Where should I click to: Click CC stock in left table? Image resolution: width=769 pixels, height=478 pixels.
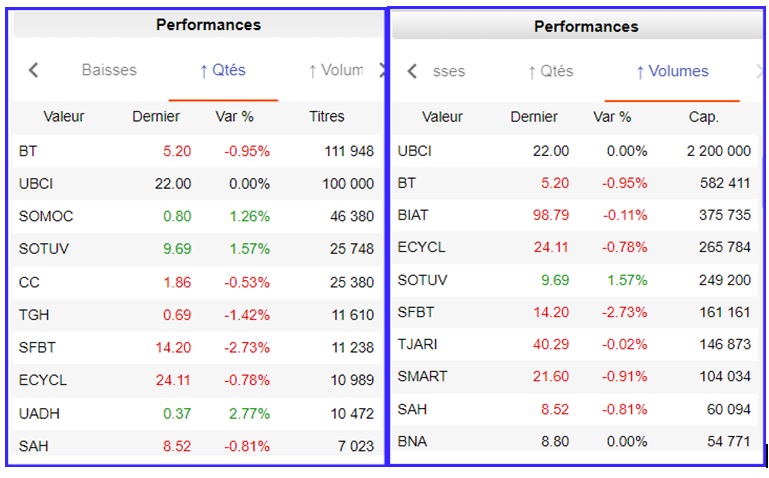[x=29, y=282]
